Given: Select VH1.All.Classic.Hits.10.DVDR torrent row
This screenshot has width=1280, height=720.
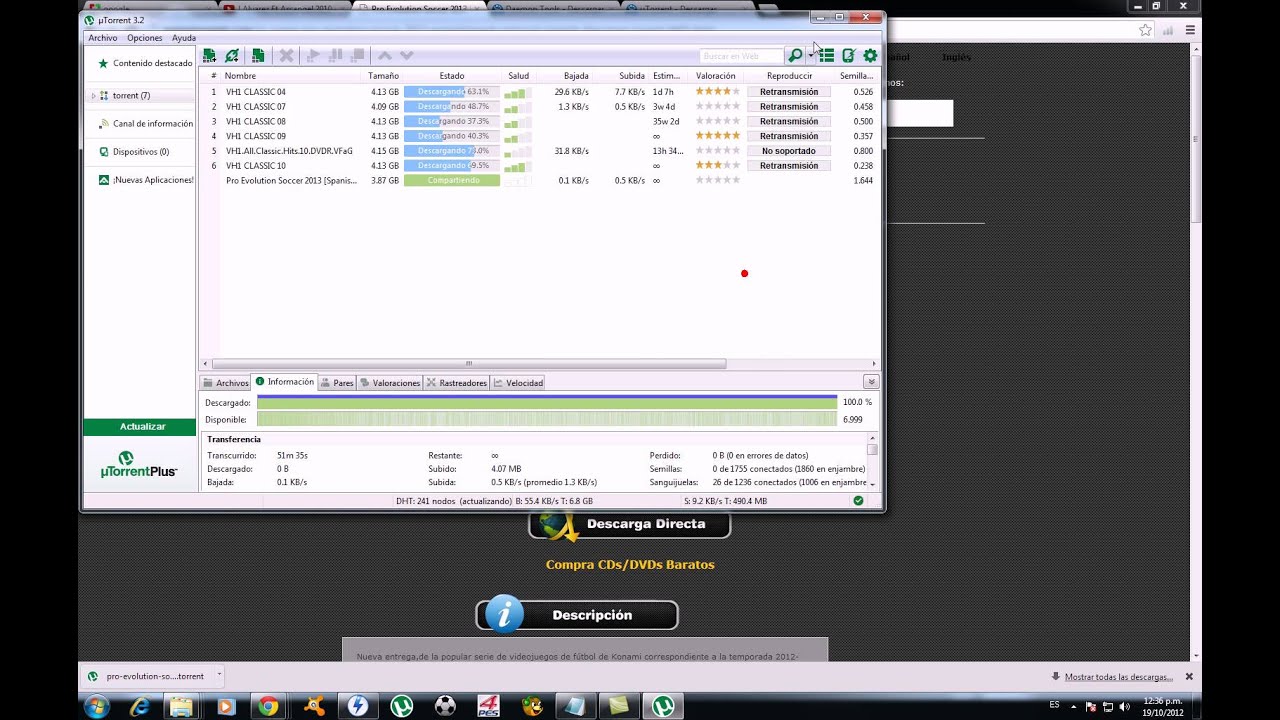Looking at the screenshot, I should (x=540, y=151).
